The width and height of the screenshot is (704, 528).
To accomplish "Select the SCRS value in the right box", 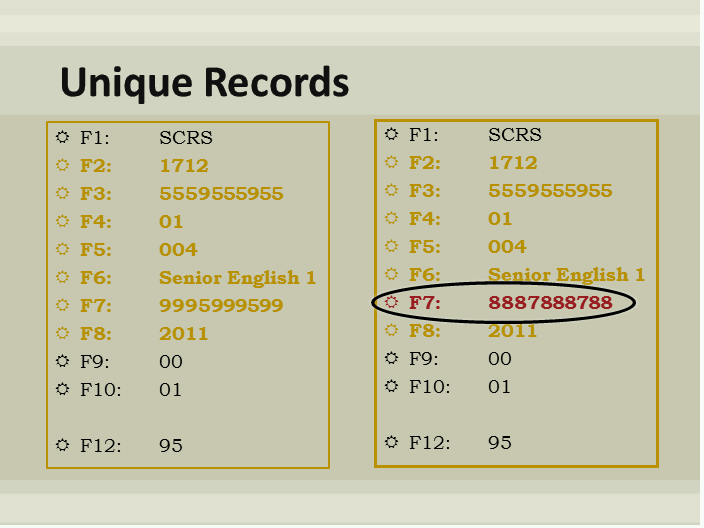I will 514,134.
